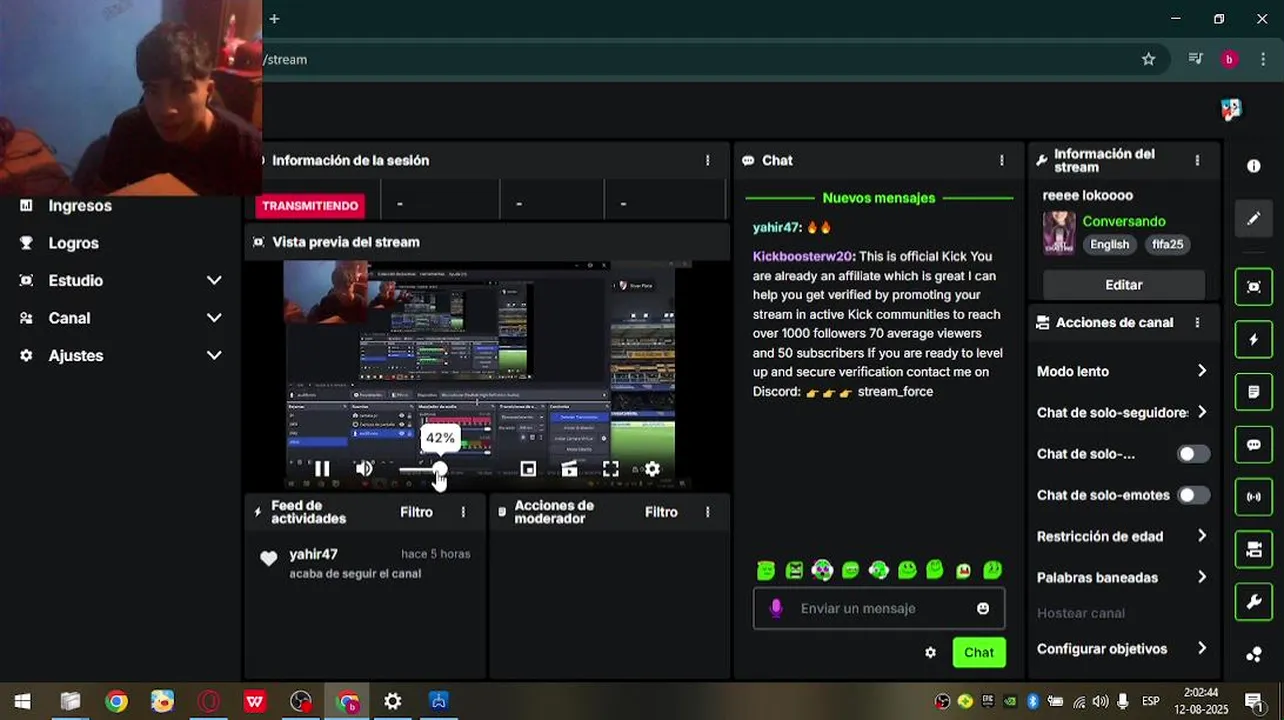Open picture-in-picture for stream preview
The height and width of the screenshot is (720, 1284).
[528, 468]
